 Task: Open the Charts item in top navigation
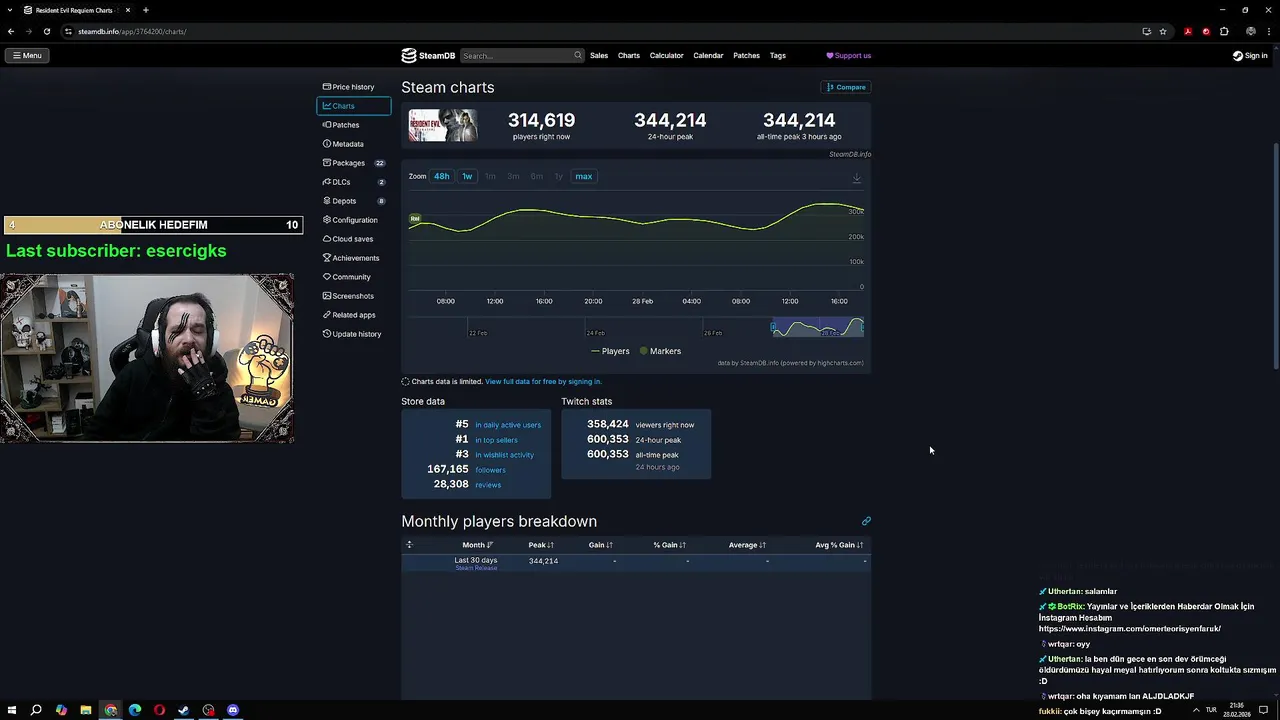point(629,56)
